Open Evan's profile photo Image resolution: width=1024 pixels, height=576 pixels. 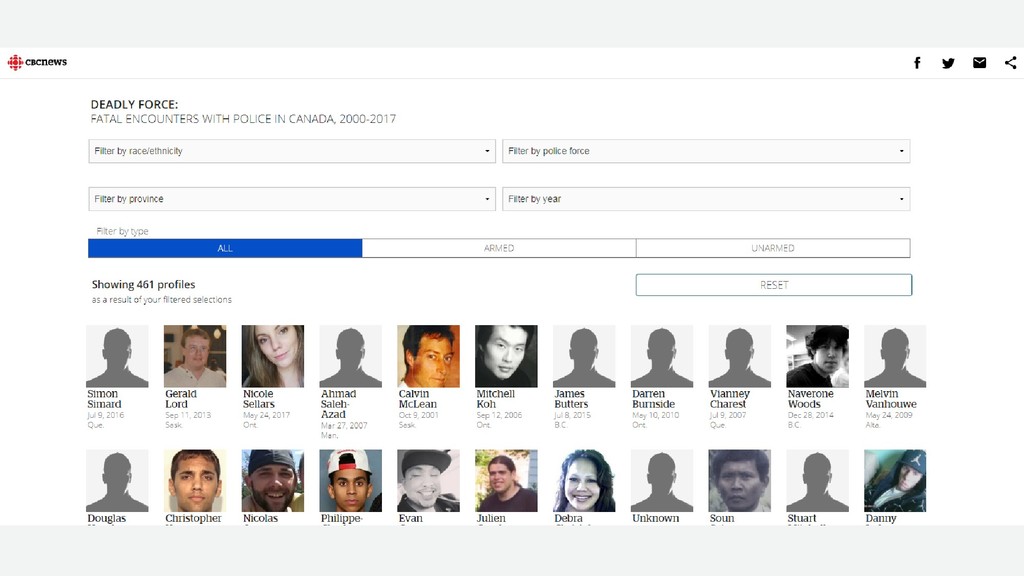(428, 480)
